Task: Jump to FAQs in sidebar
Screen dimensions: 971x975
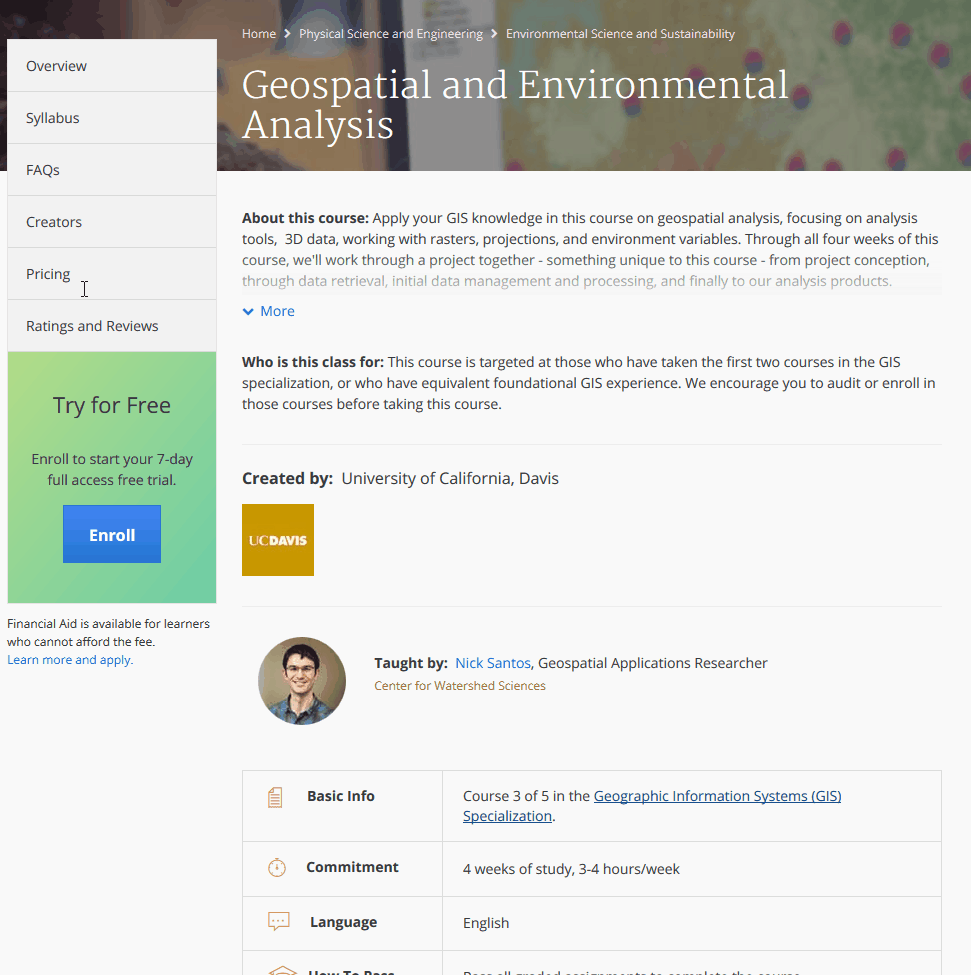Action: [x=112, y=170]
